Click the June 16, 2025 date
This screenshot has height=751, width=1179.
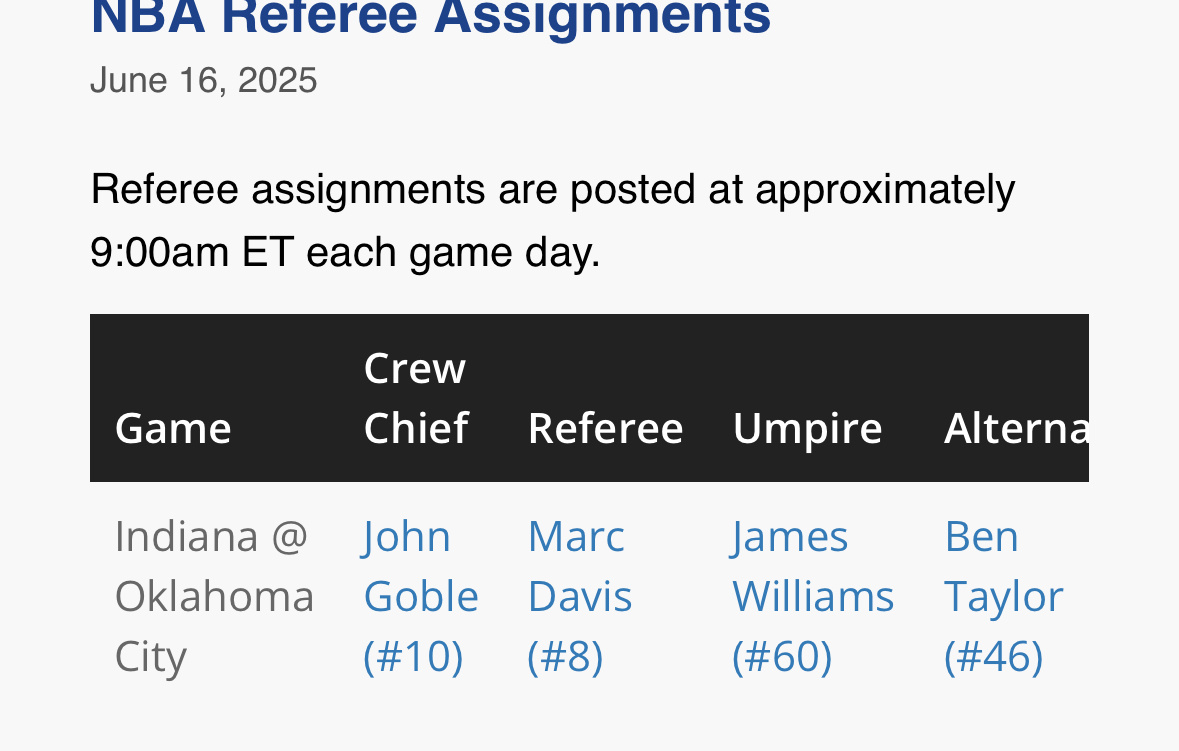(x=204, y=80)
